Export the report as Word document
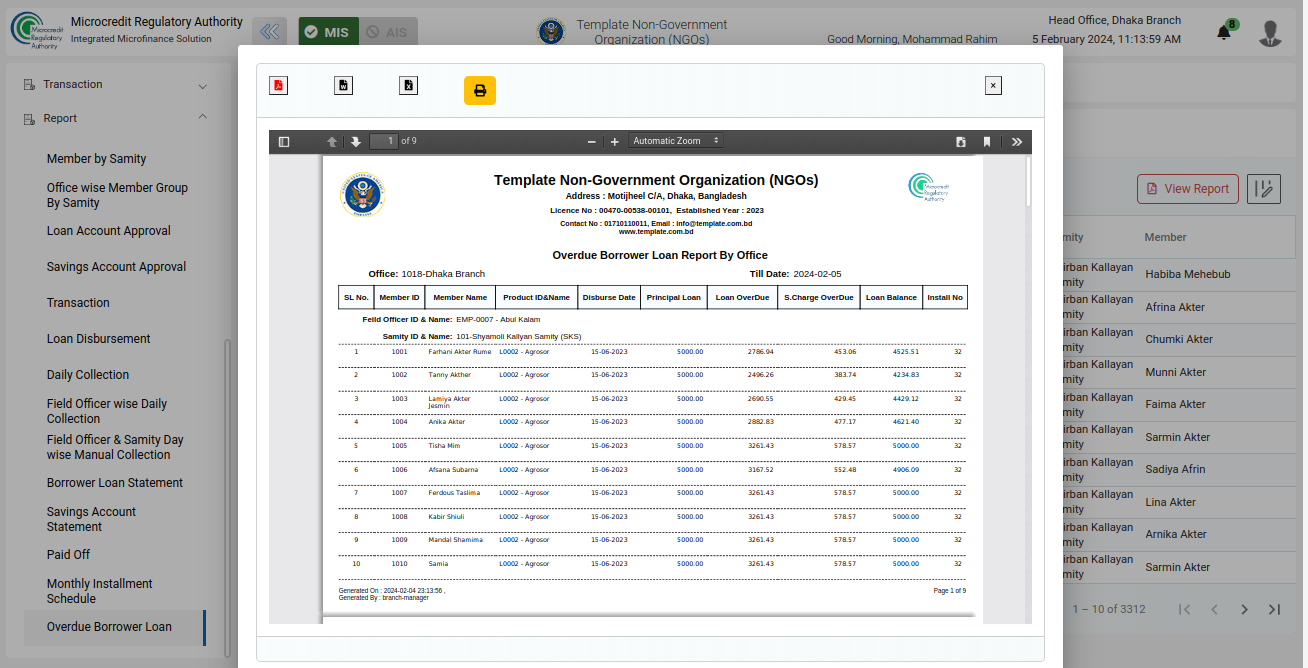This screenshot has width=1308, height=668. coord(343,86)
